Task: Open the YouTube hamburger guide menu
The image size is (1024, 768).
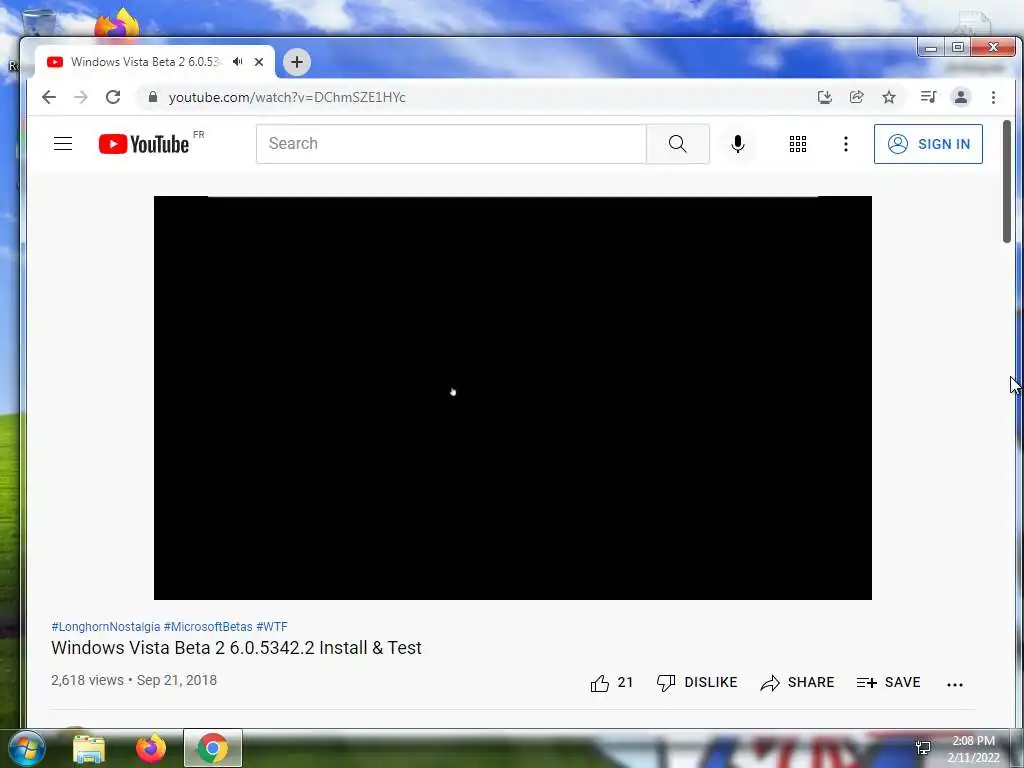Action: coord(63,144)
